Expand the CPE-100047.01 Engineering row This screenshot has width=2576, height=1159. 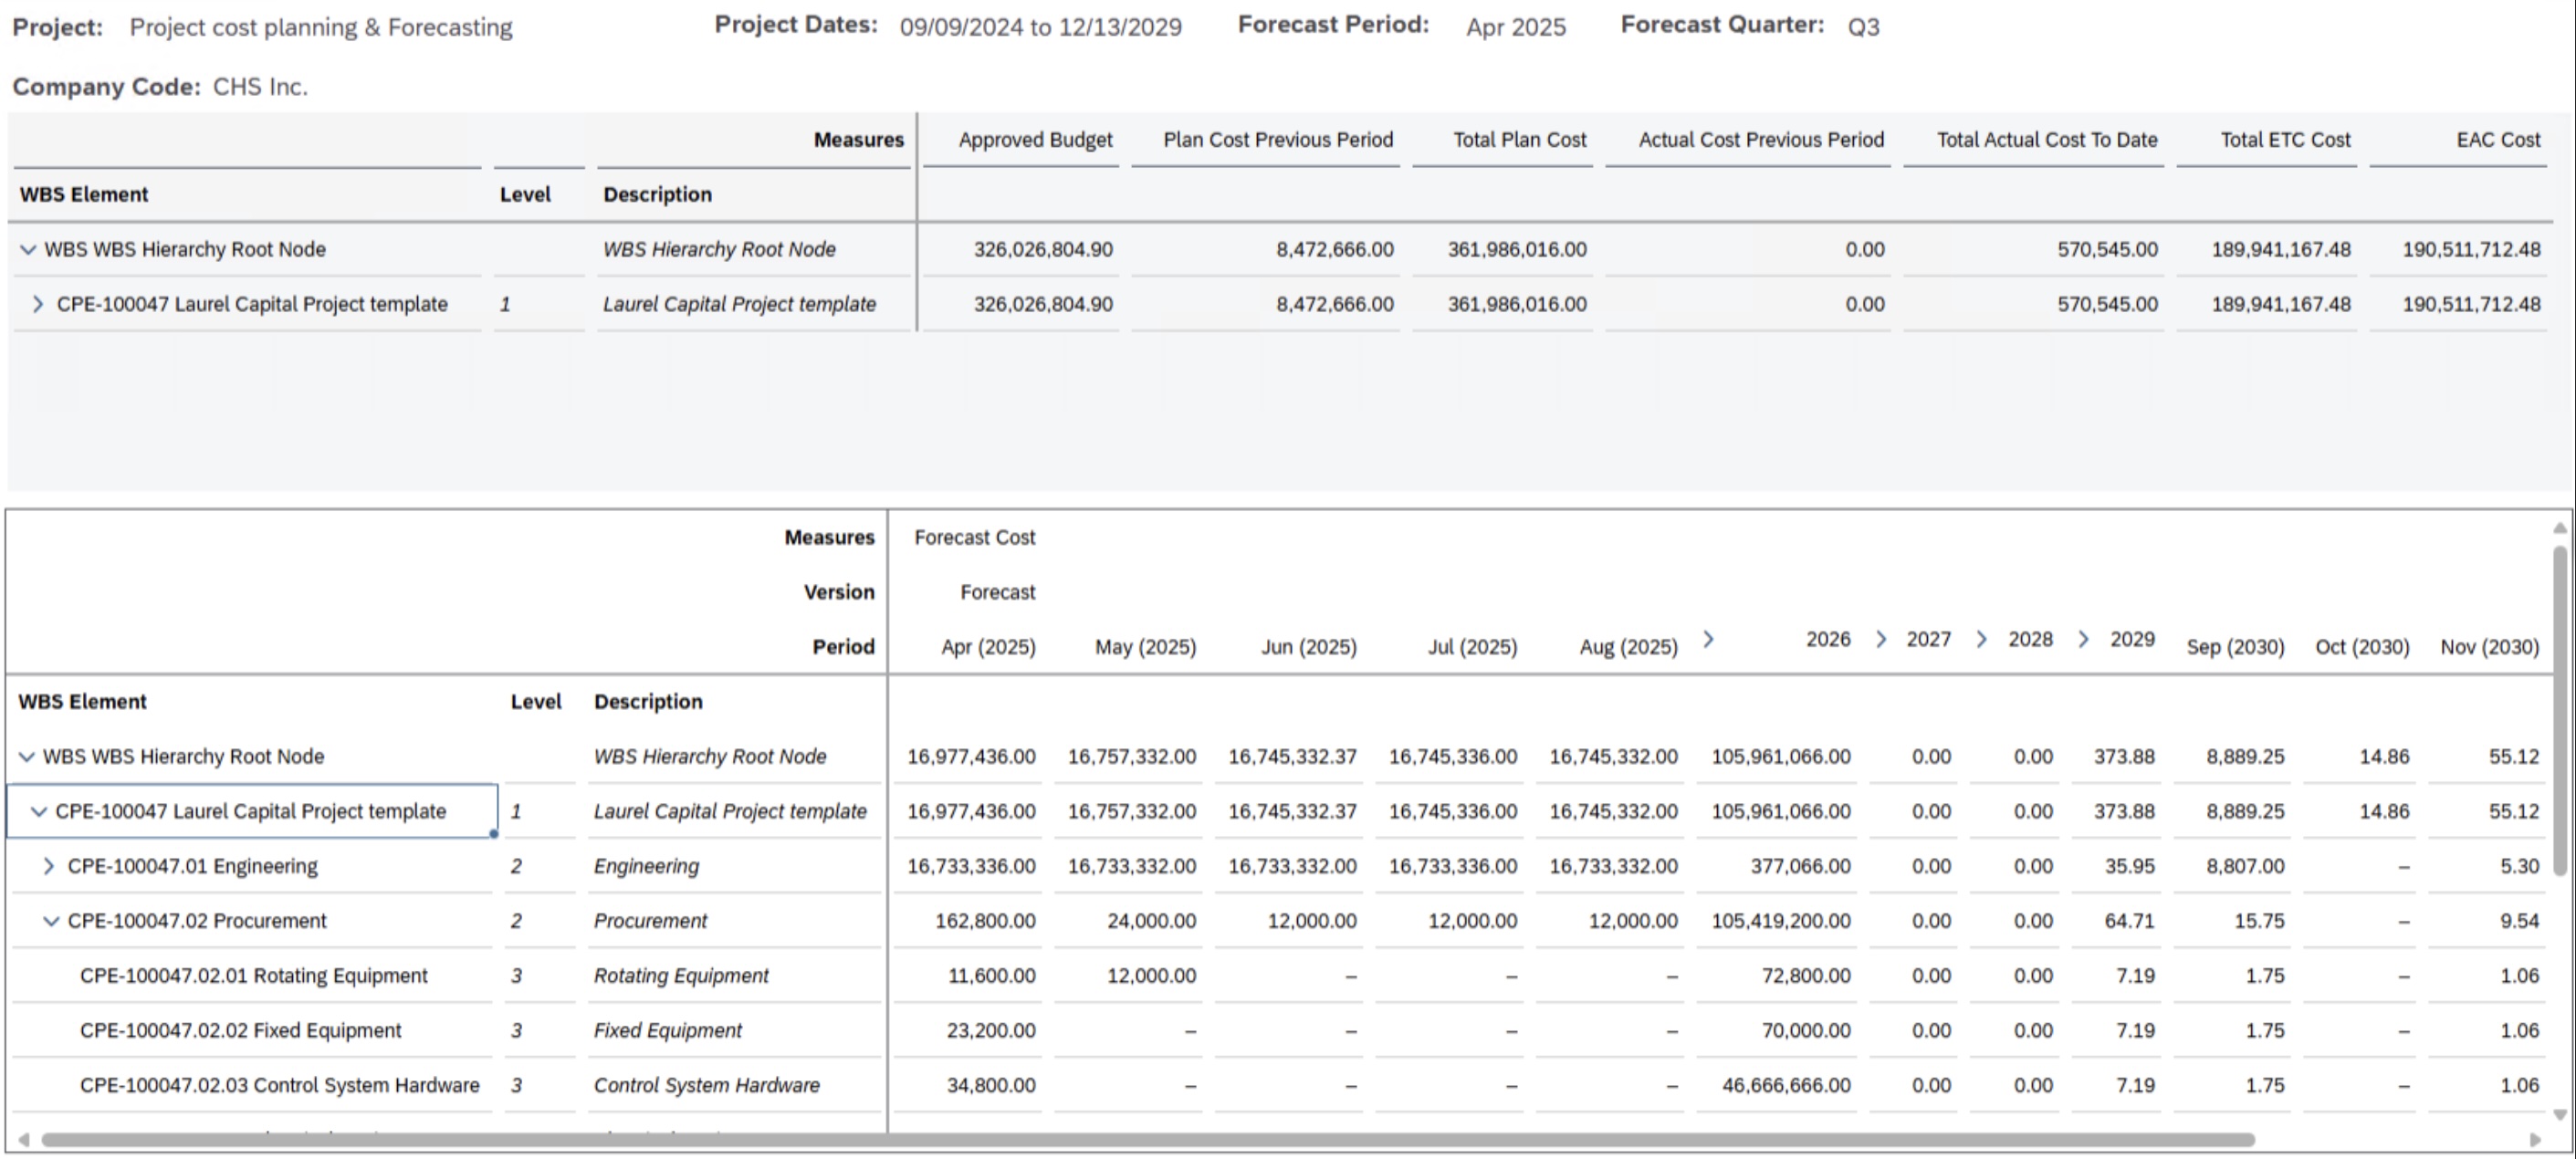point(49,867)
